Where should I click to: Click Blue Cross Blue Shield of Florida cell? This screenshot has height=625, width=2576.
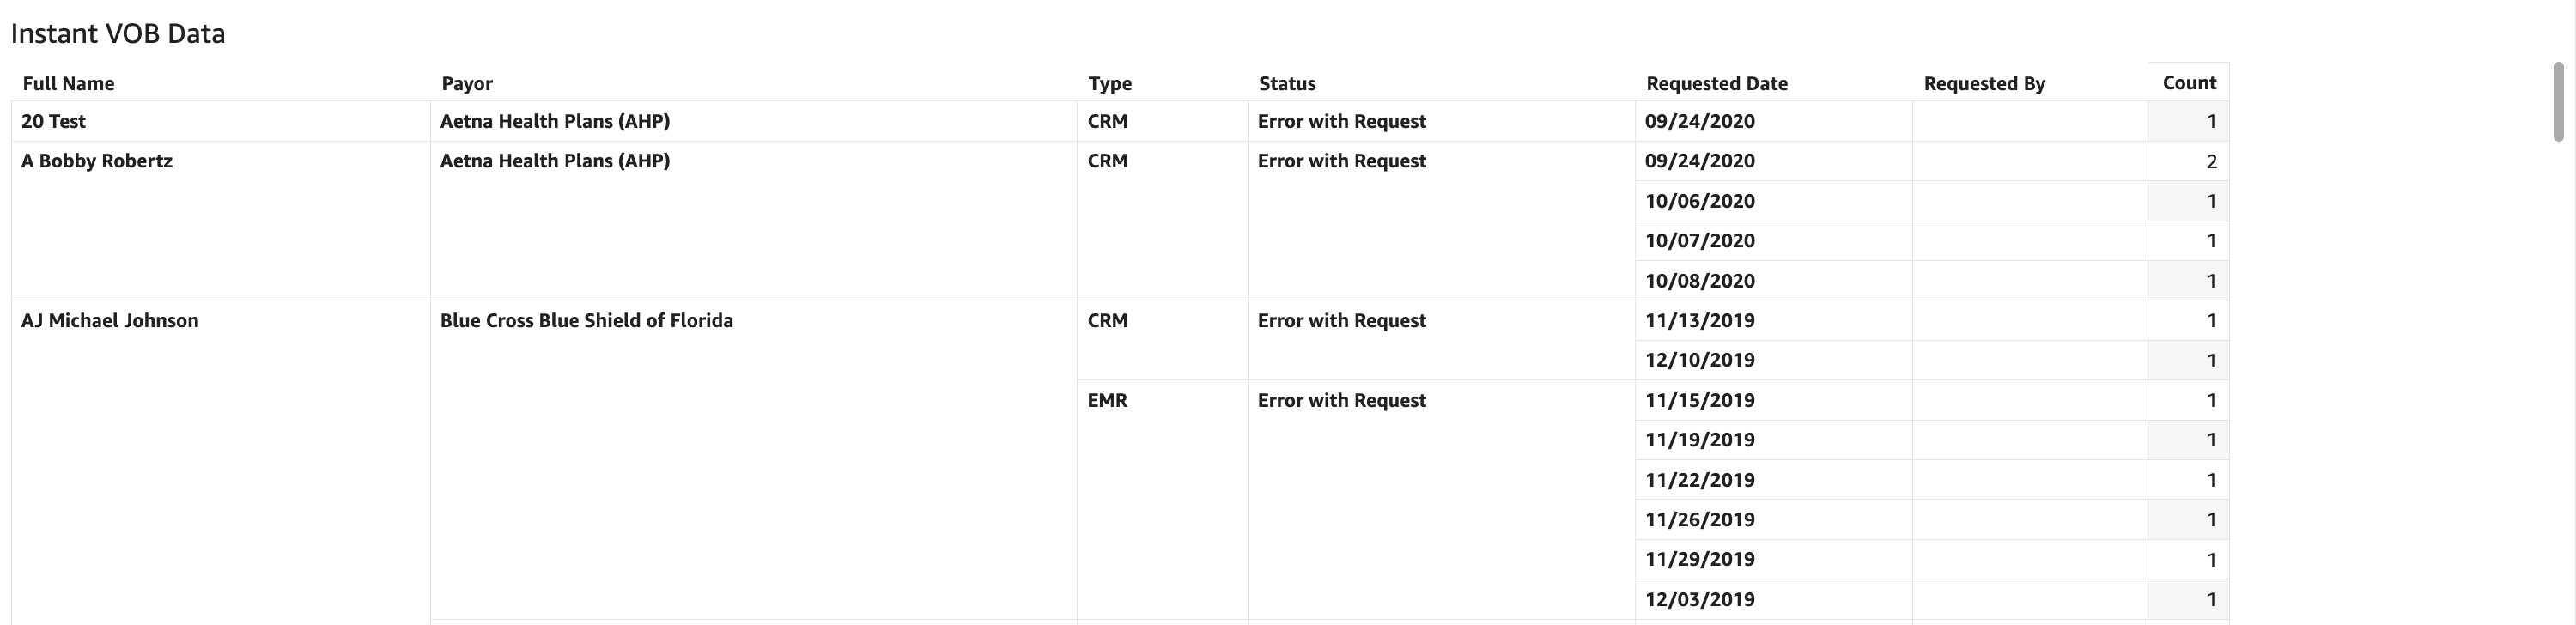tap(586, 321)
